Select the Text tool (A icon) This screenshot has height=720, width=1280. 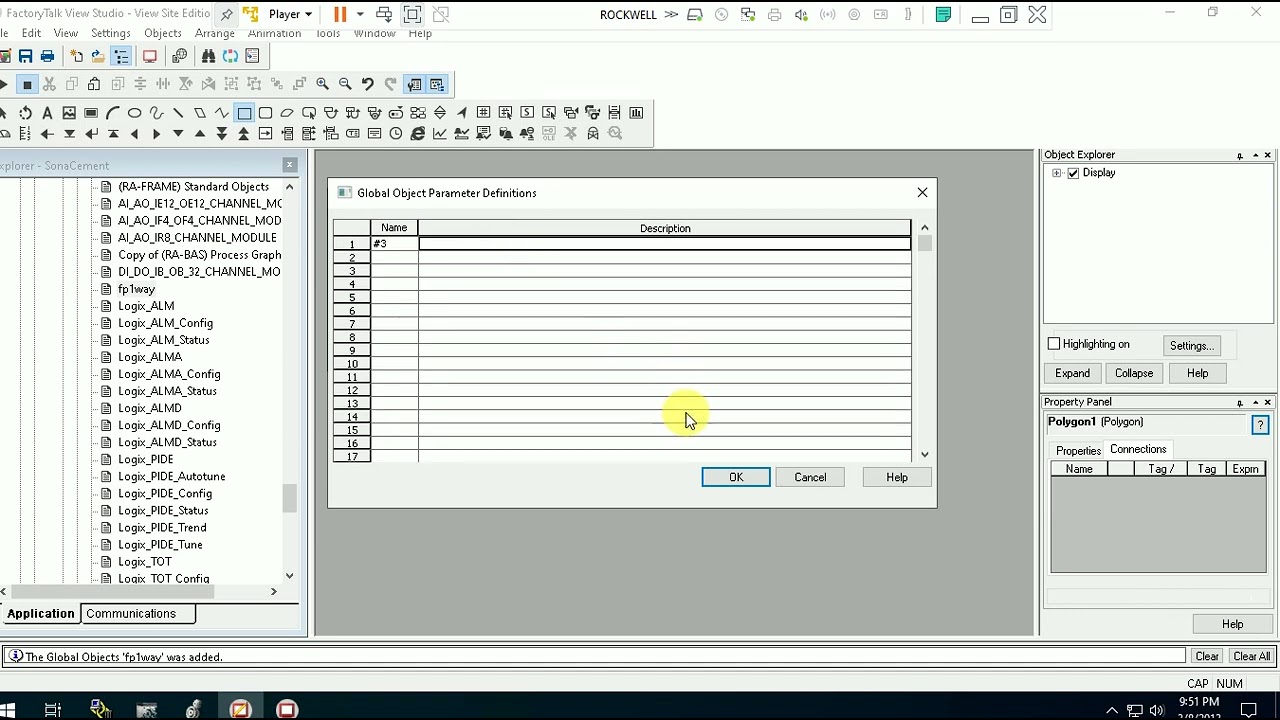(x=47, y=113)
